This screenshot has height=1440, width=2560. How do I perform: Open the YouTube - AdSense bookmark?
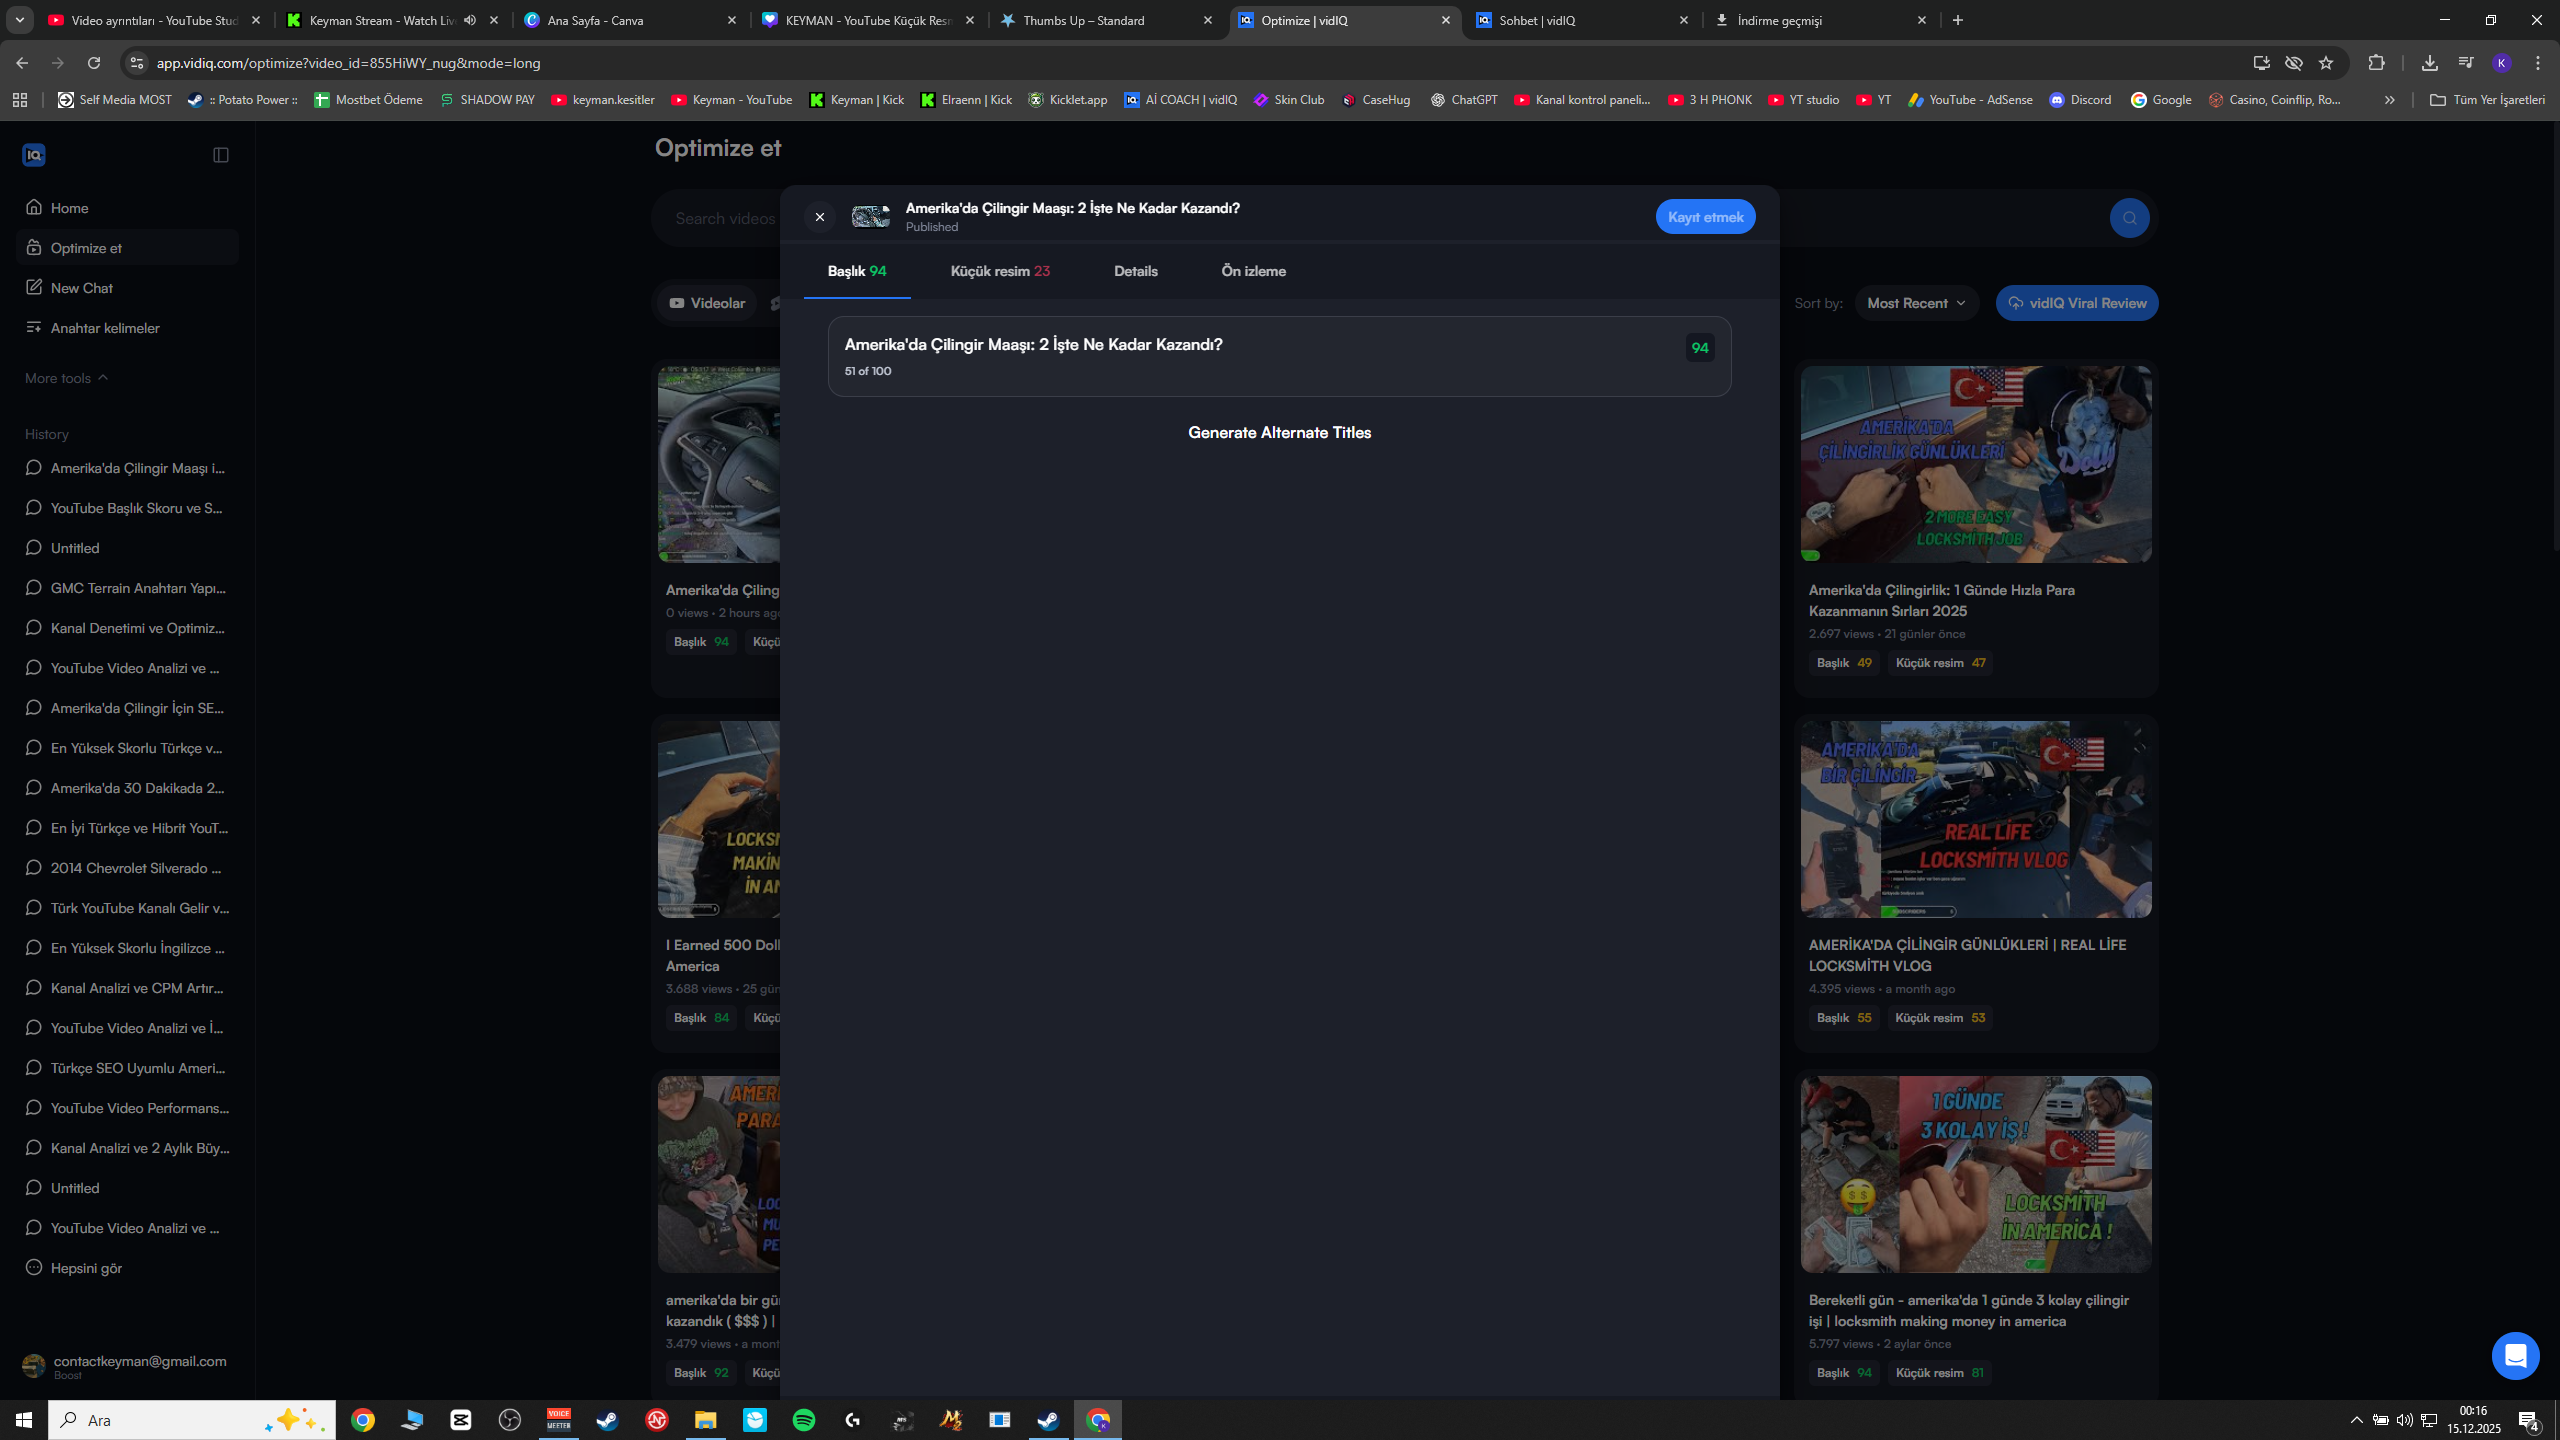pos(1970,100)
